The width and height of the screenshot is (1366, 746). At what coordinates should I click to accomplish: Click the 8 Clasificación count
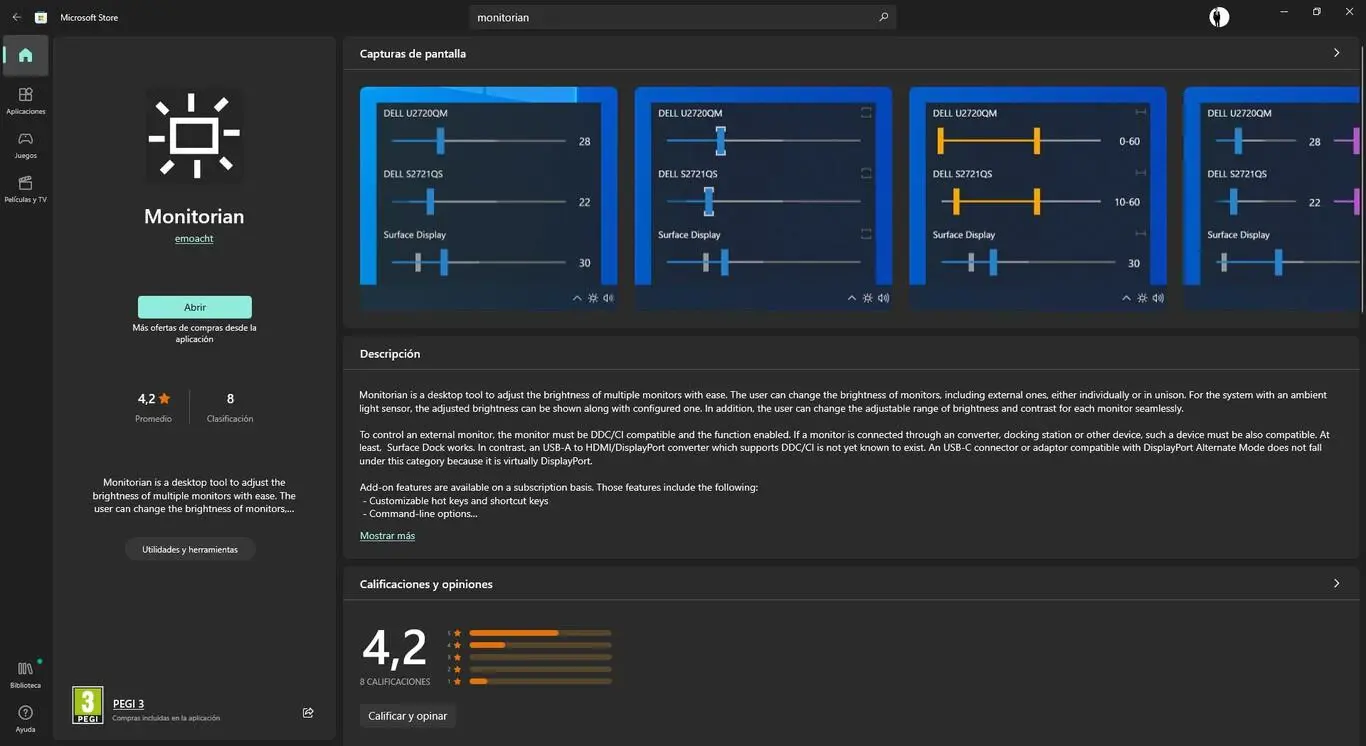[230, 406]
